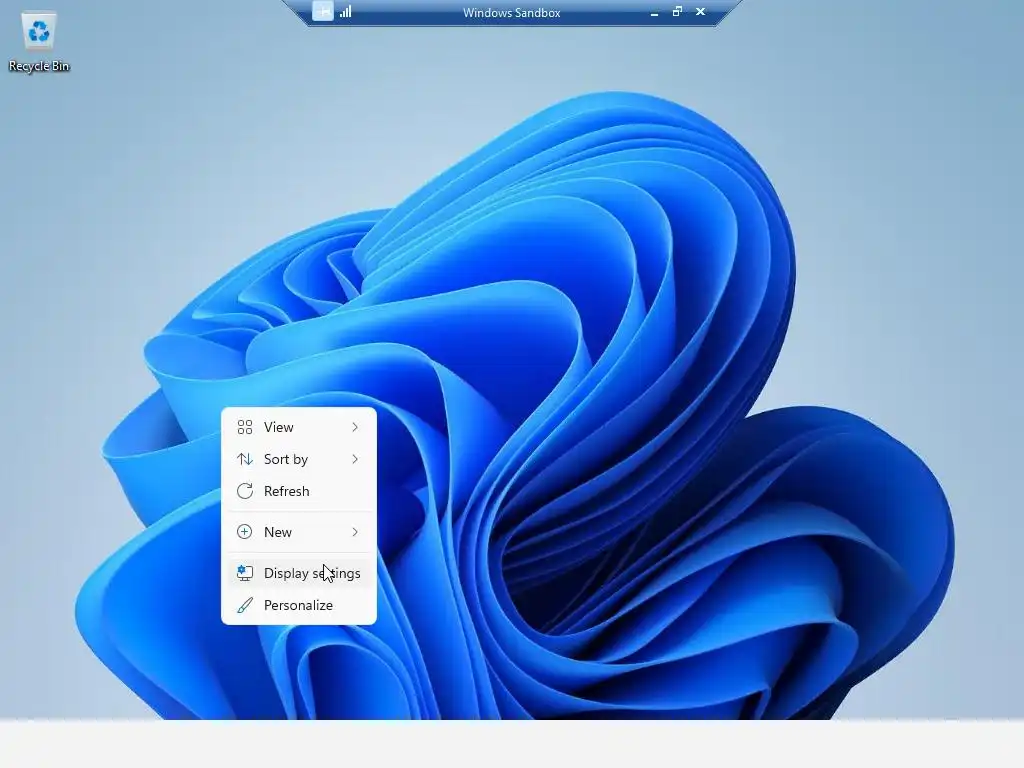Choose View from the context menu
The height and width of the screenshot is (768, 1024).
coord(298,427)
